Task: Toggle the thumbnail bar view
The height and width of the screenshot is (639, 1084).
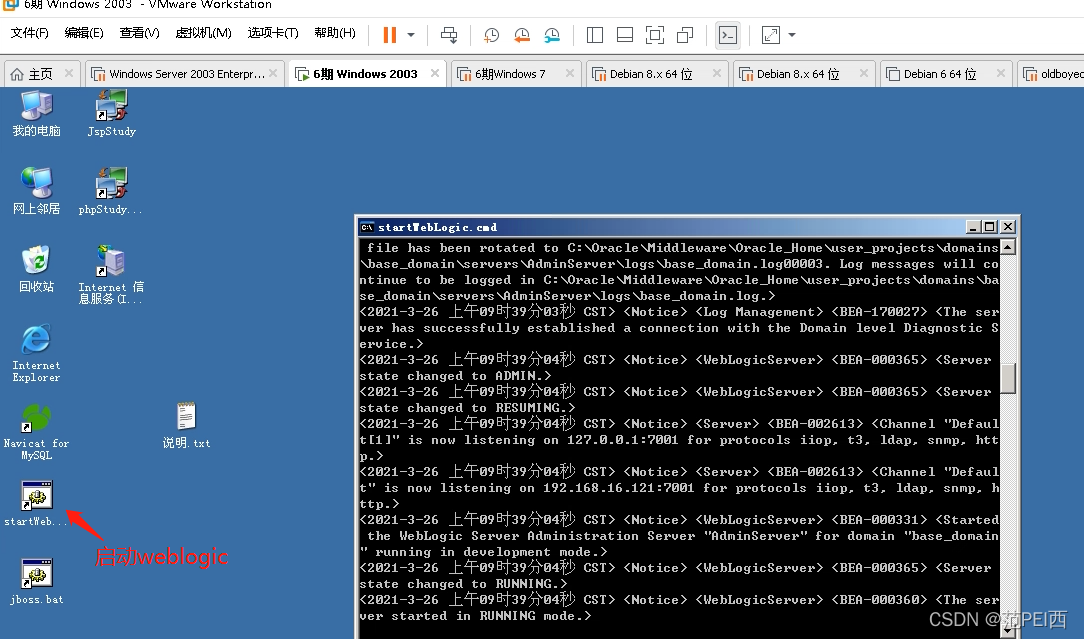Action: click(625, 35)
